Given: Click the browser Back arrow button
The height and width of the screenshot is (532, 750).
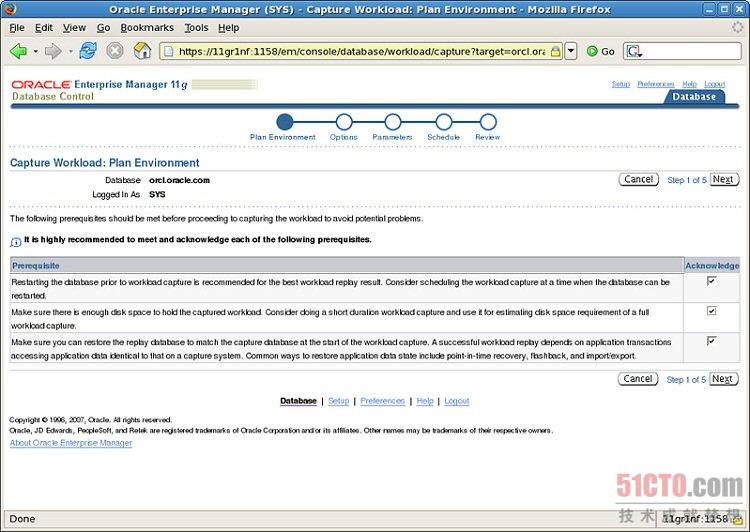Looking at the screenshot, I should click(x=19, y=51).
